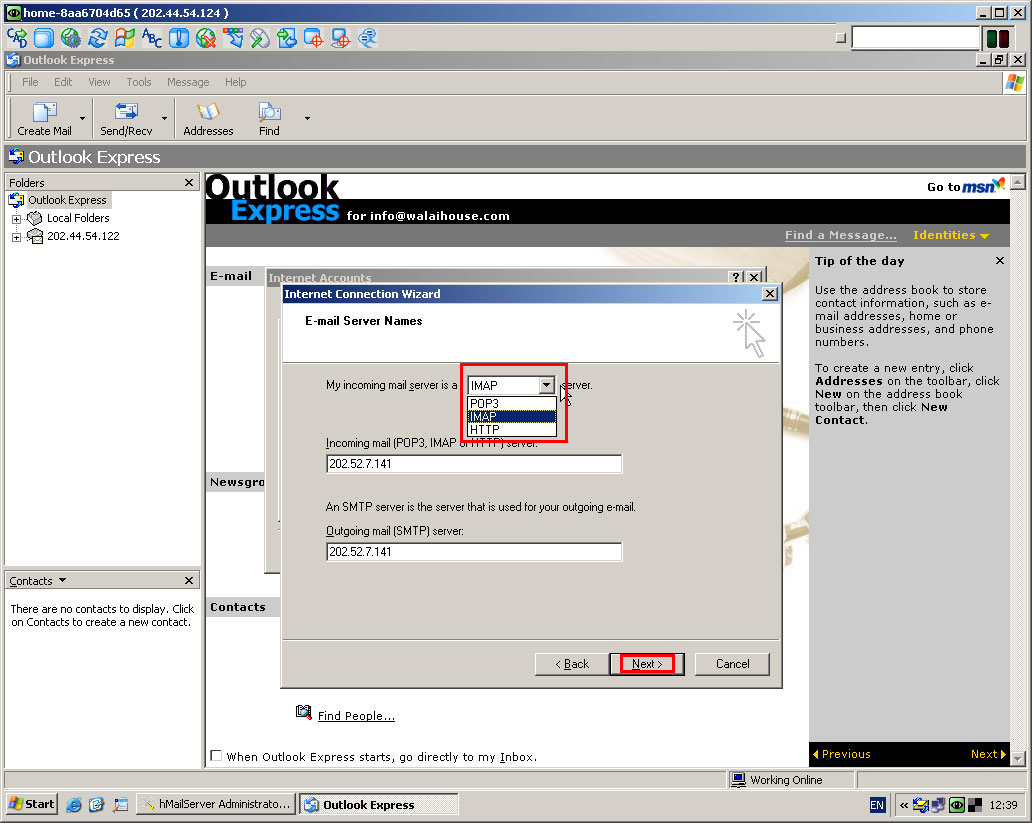
Task: Open the Edit menu
Action: 63,82
